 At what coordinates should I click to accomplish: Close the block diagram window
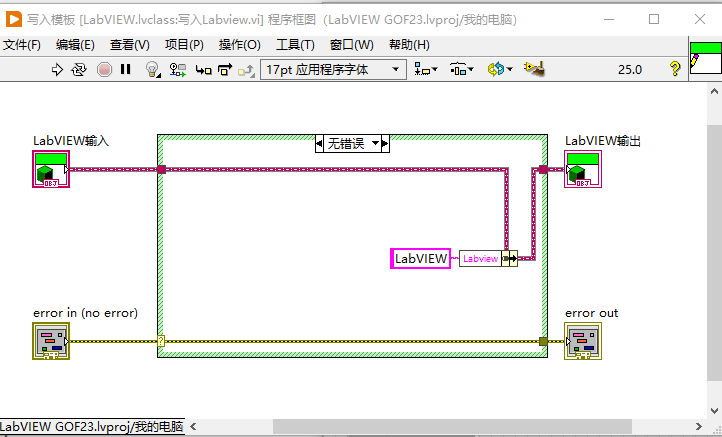pos(700,19)
